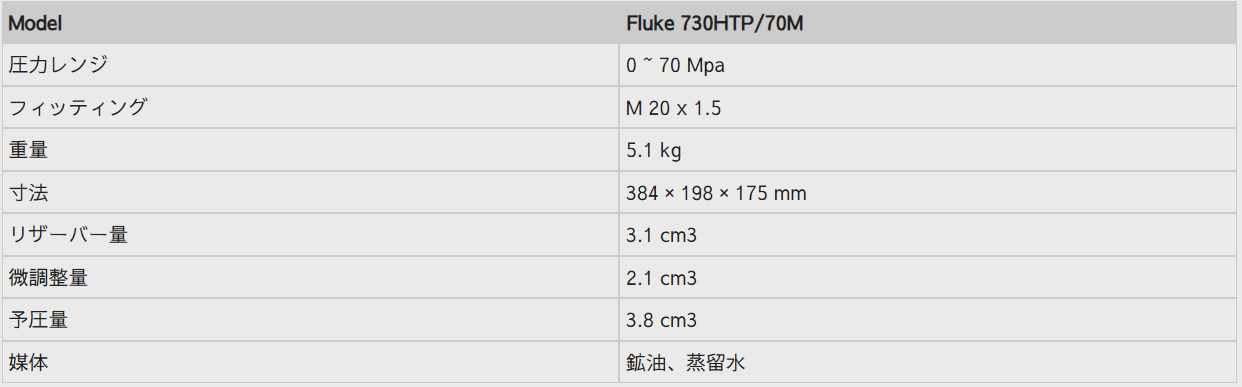Click the 384 × 198 × 175 mm value
This screenshot has height=387, width=1242.
tap(716, 193)
